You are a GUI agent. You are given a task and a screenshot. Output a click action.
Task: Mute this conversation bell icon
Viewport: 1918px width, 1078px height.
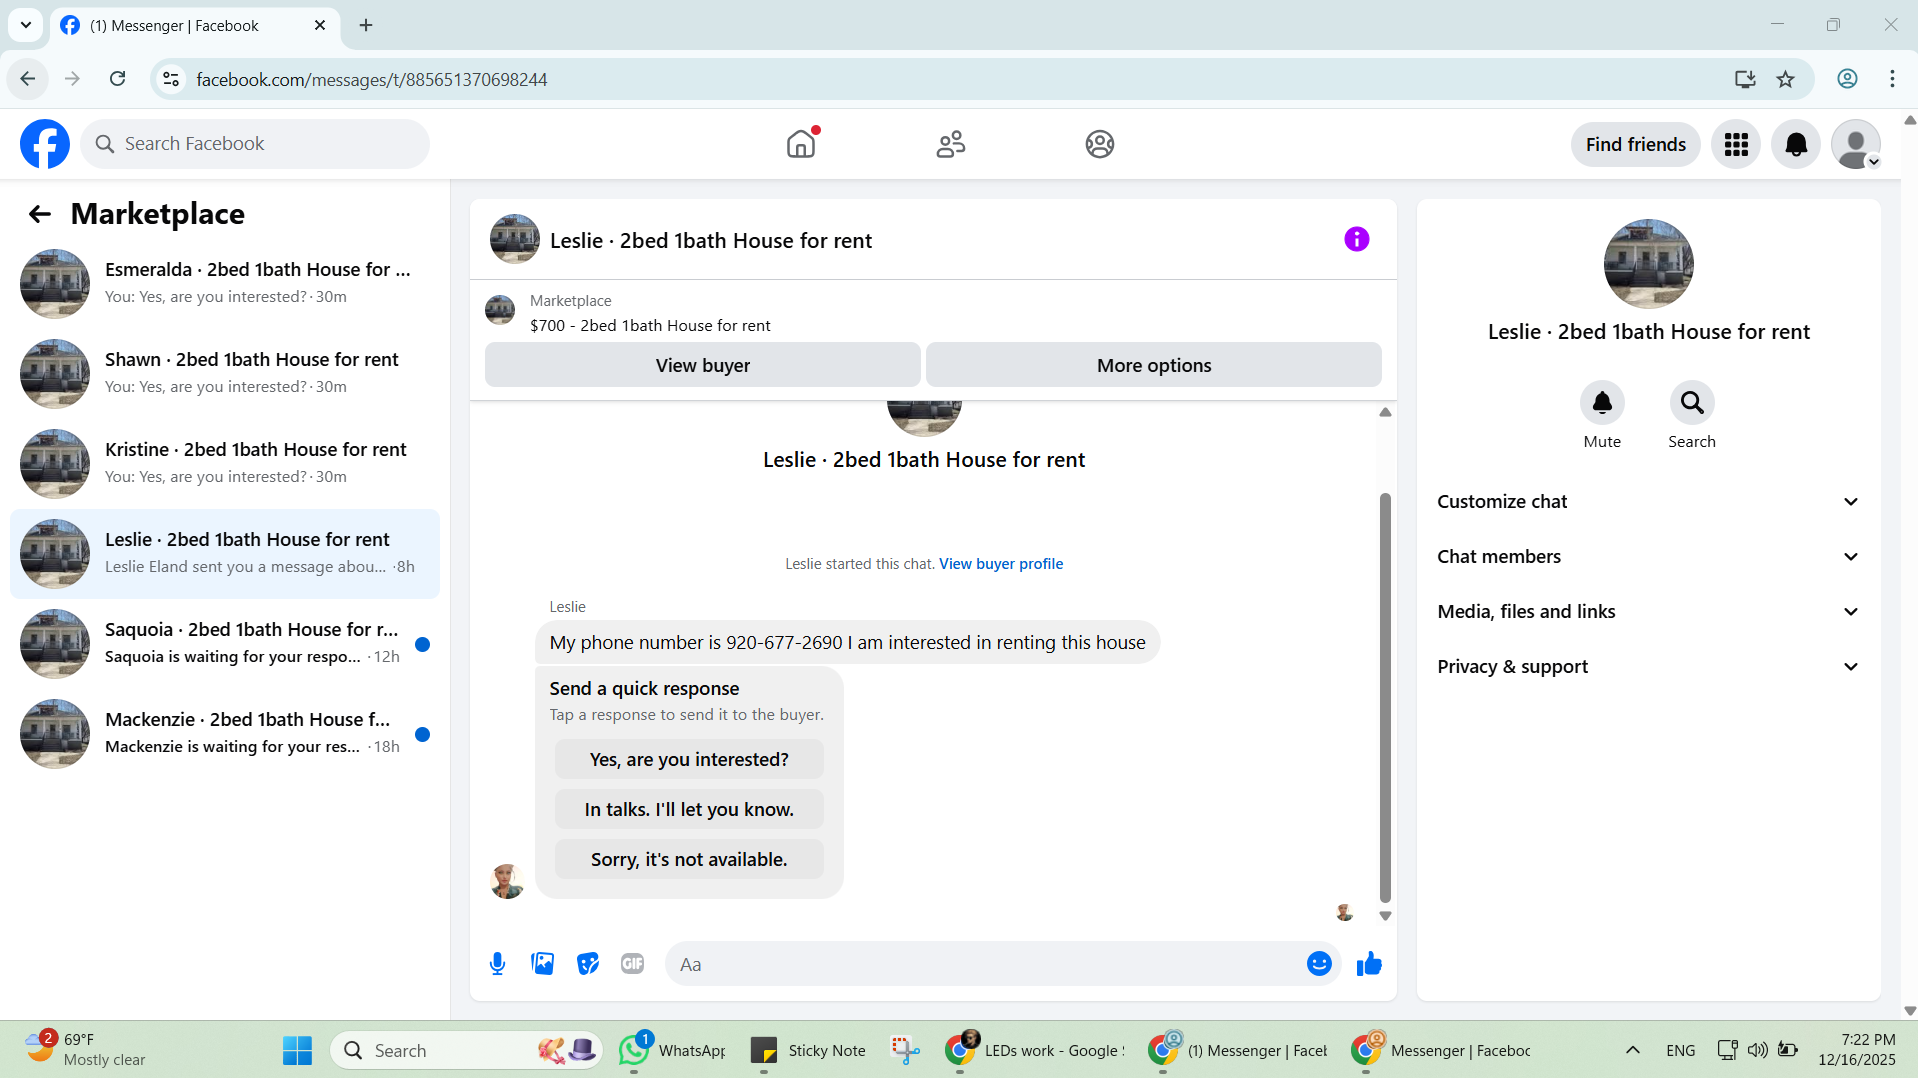pos(1602,403)
